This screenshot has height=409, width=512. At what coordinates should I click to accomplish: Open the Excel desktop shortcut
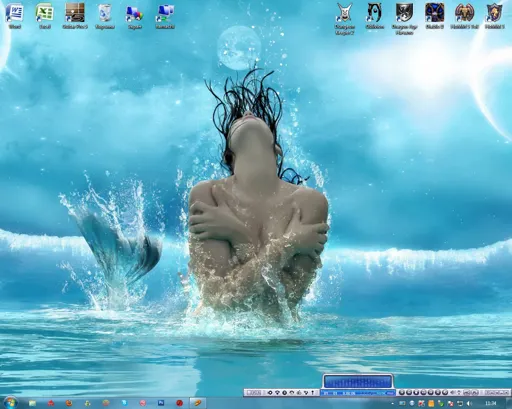click(45, 15)
